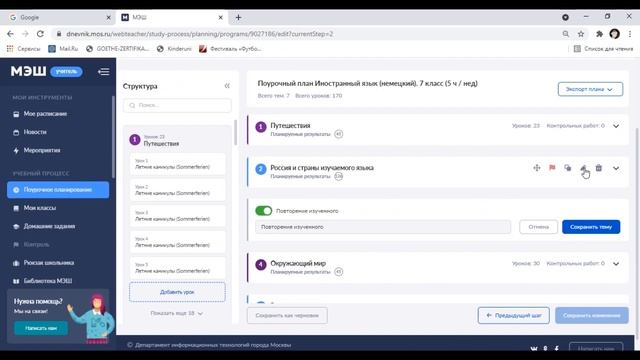Click the planned results count badge under Путешествия

click(x=338, y=134)
